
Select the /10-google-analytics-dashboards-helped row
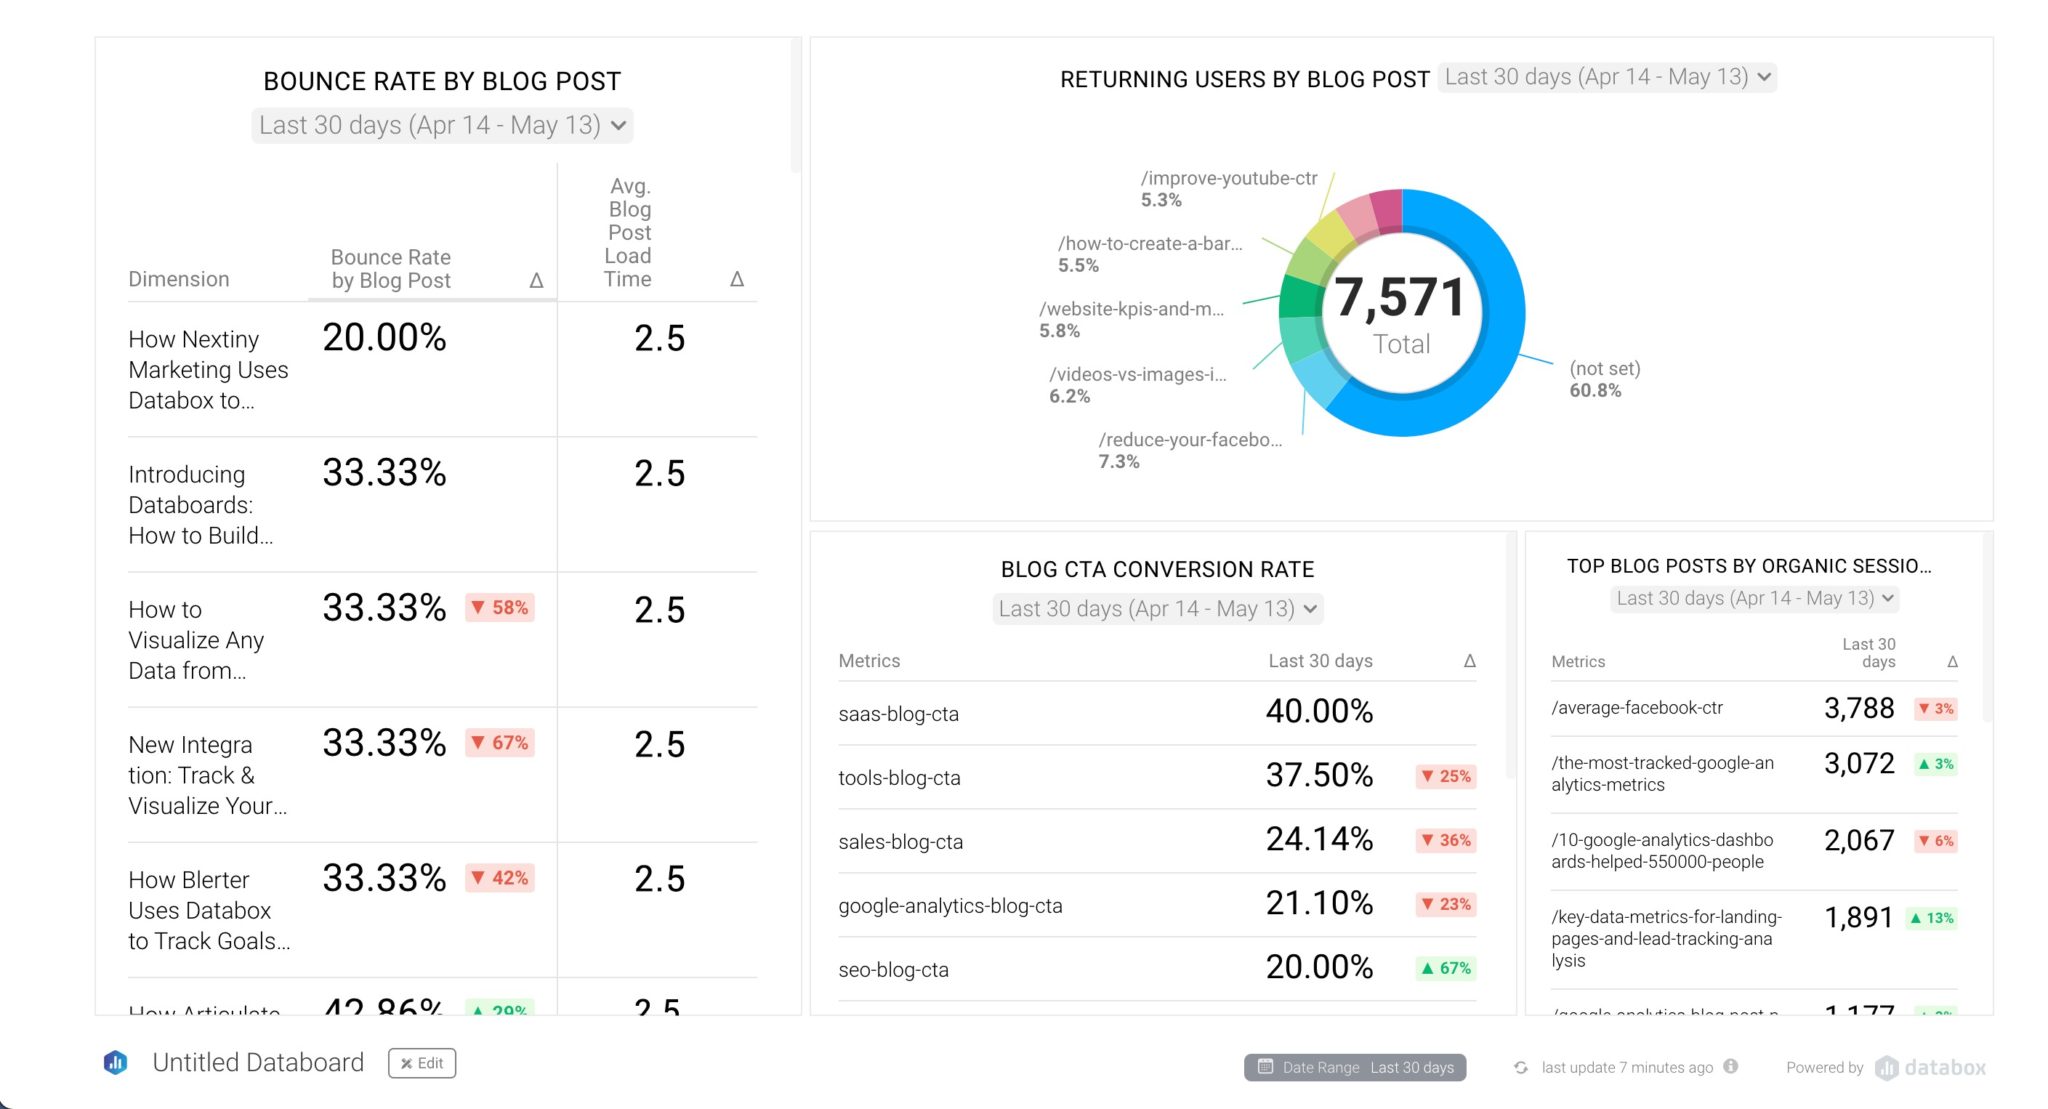pos(1754,851)
